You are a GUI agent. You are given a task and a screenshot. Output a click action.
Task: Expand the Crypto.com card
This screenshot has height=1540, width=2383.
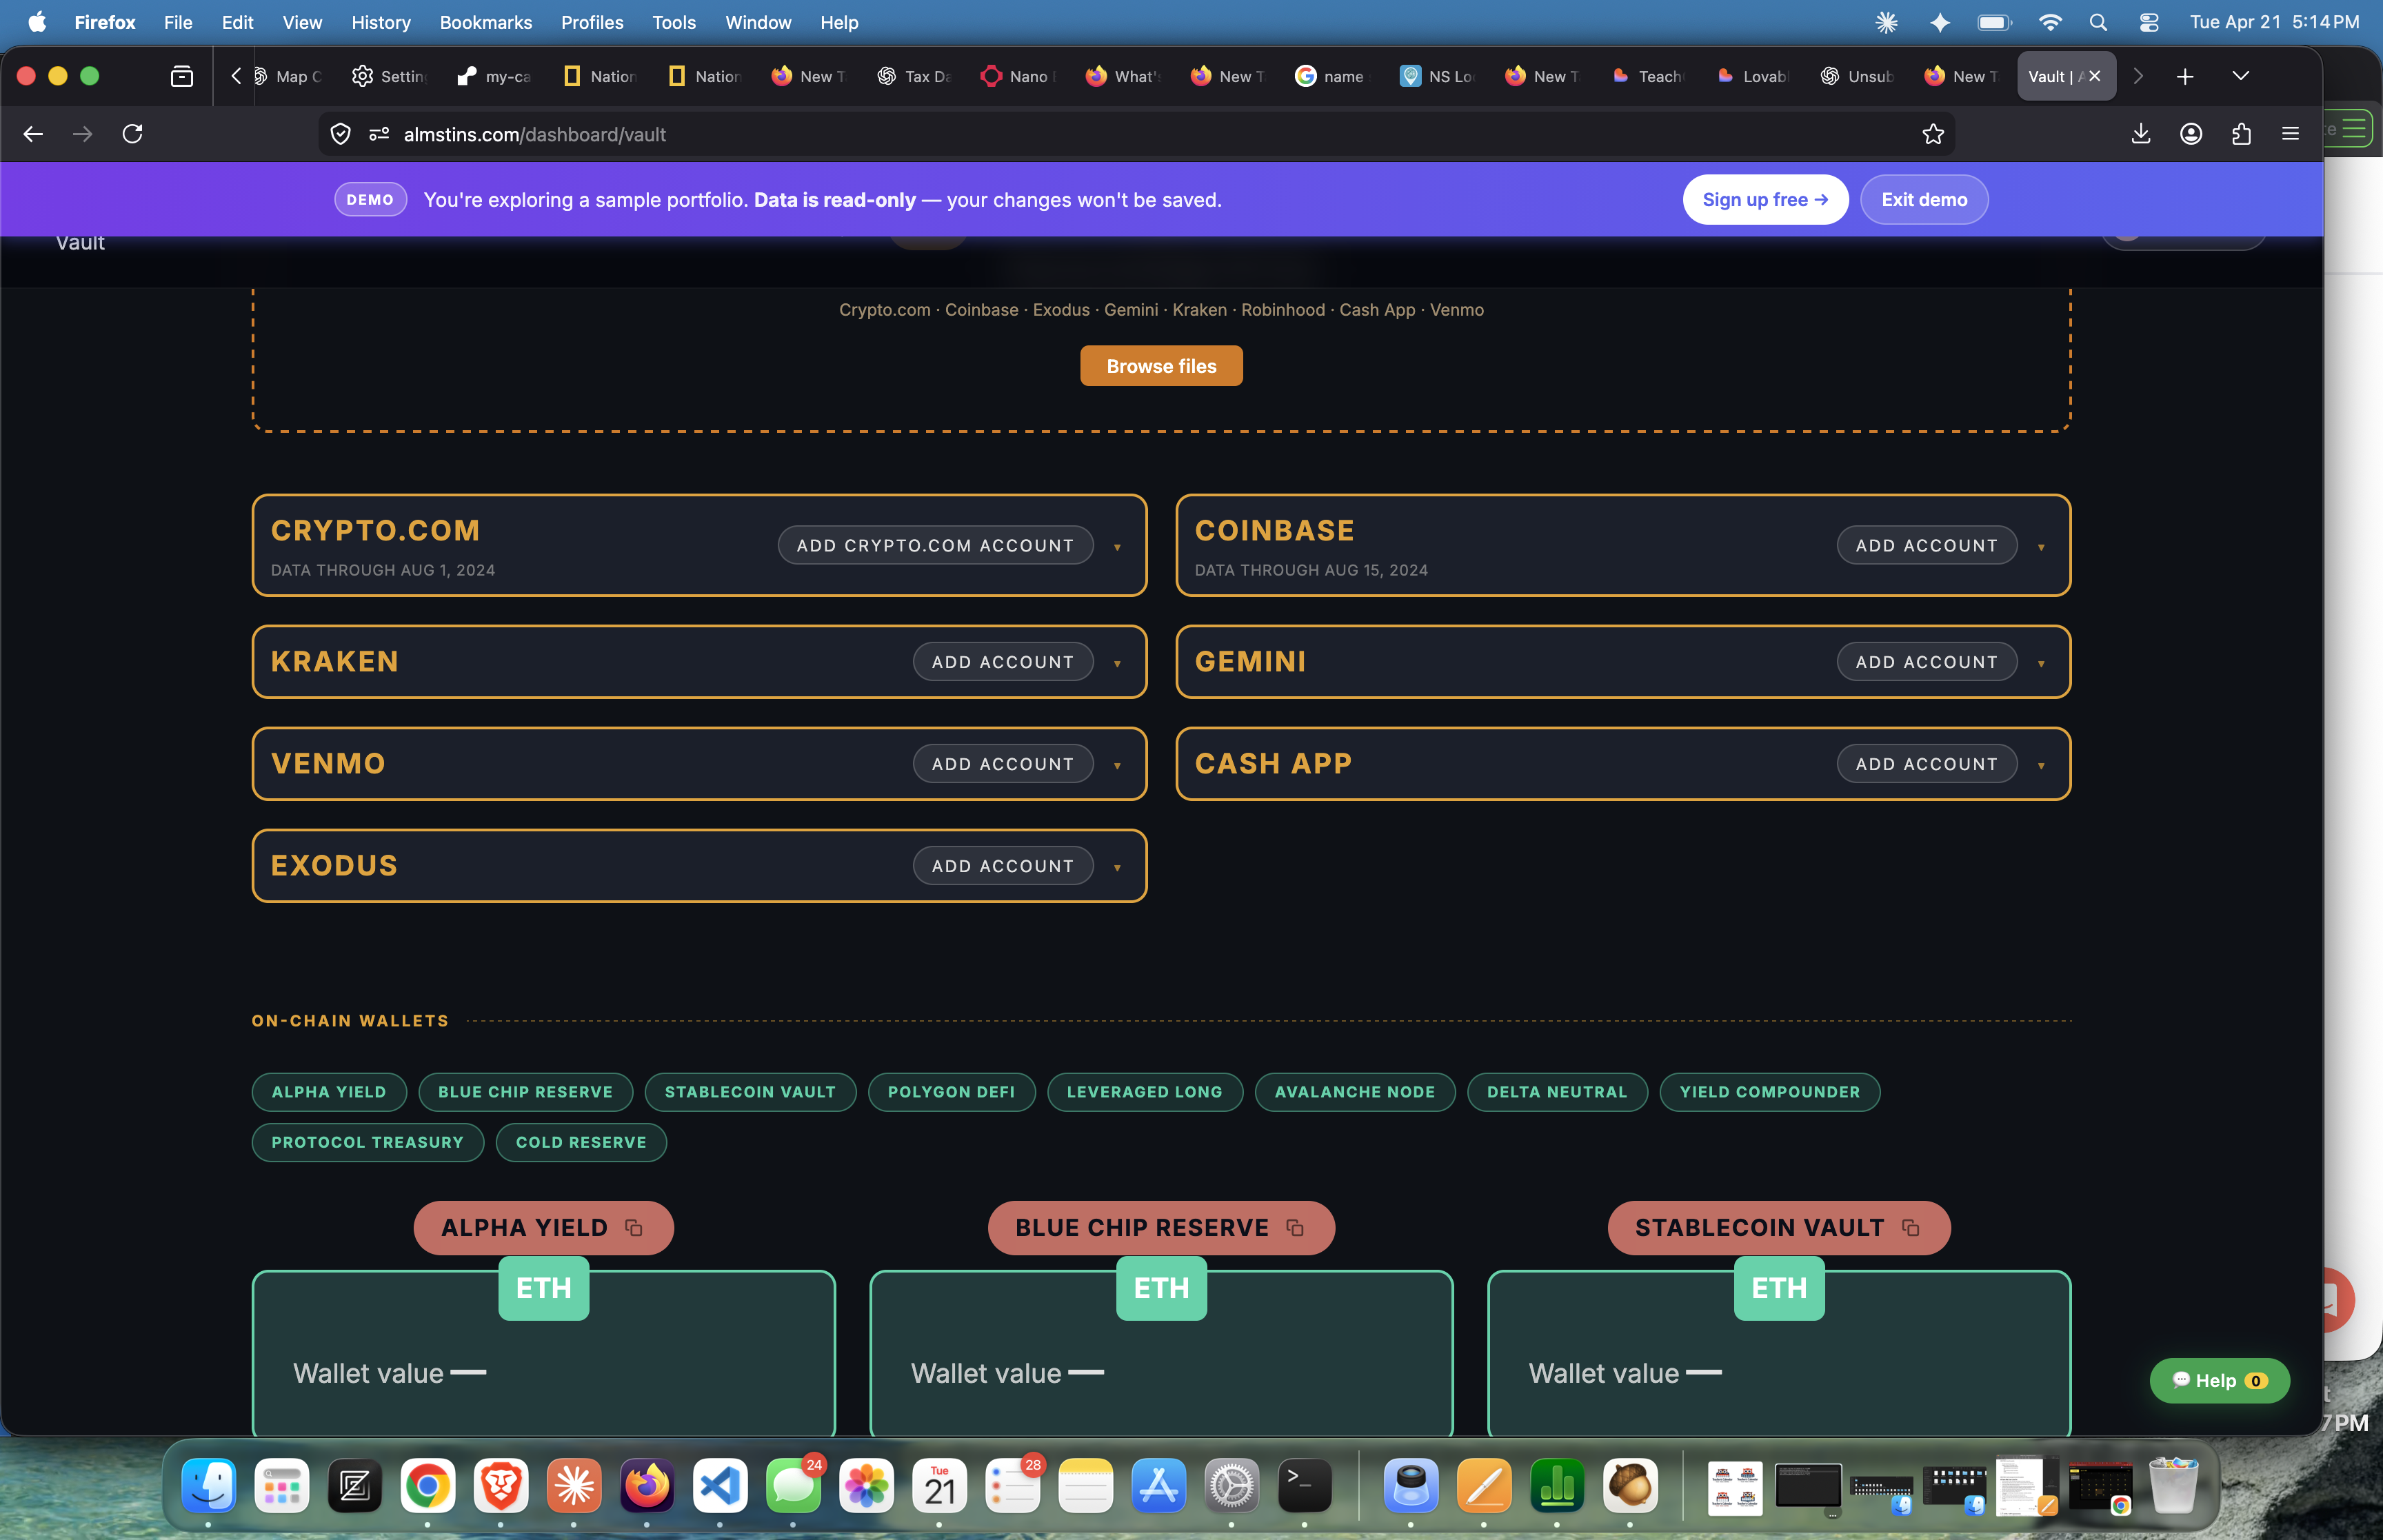1117,547
